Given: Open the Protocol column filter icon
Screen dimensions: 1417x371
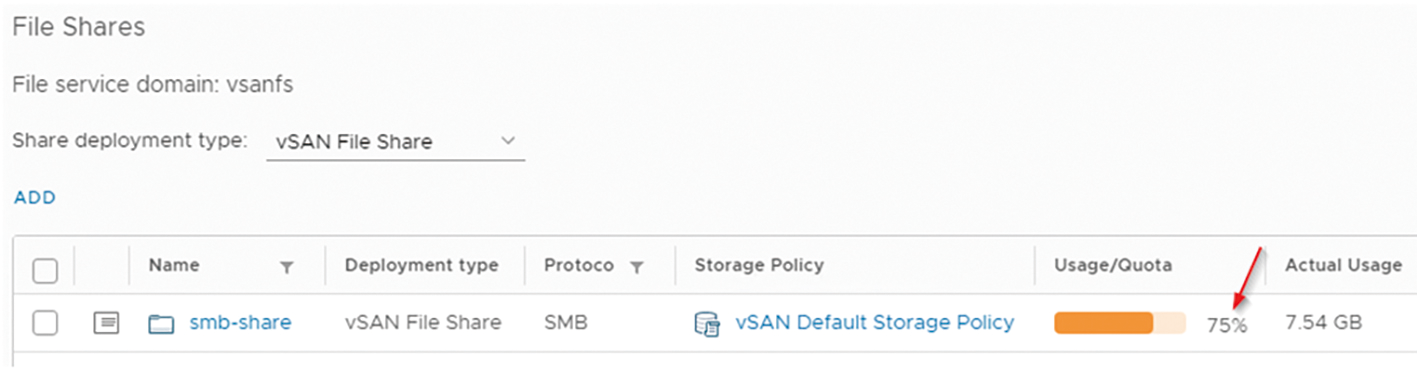Looking at the screenshot, I should (636, 267).
